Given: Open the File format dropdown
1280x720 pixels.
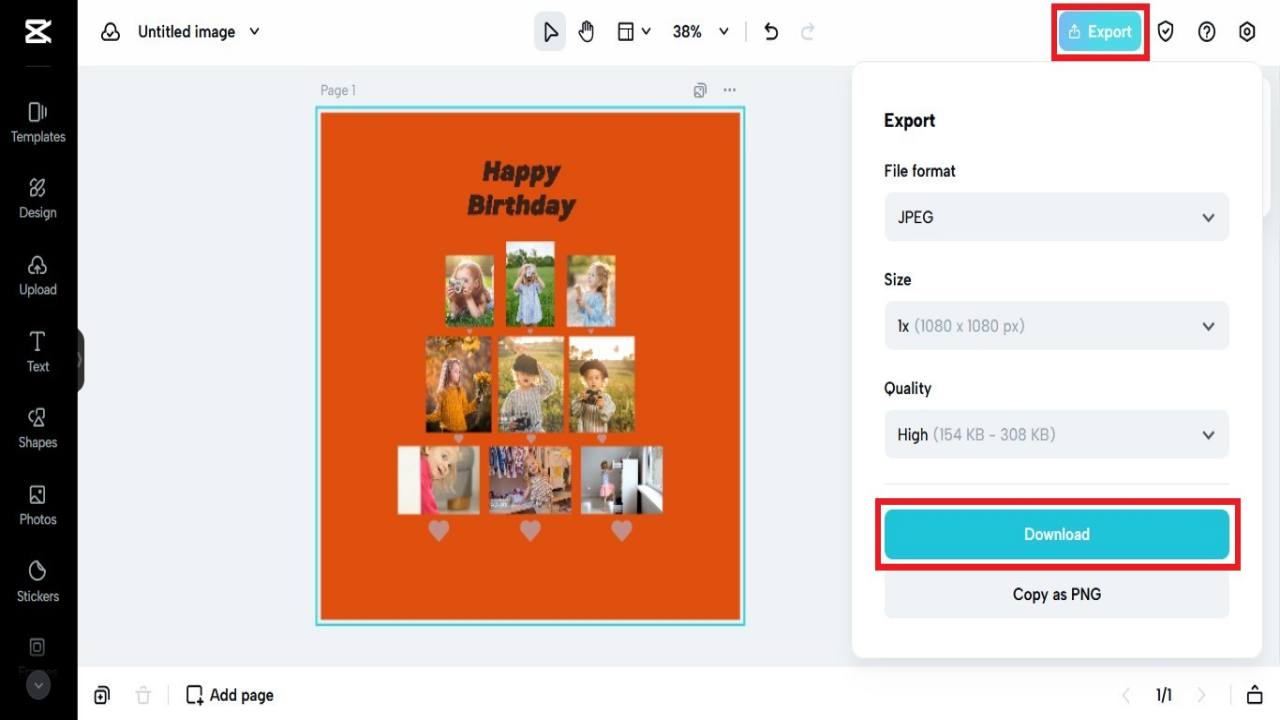Looking at the screenshot, I should pos(1056,217).
